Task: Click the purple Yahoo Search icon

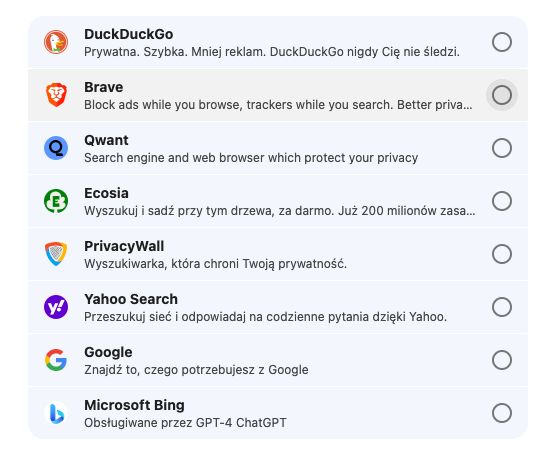Action: [x=56, y=307]
